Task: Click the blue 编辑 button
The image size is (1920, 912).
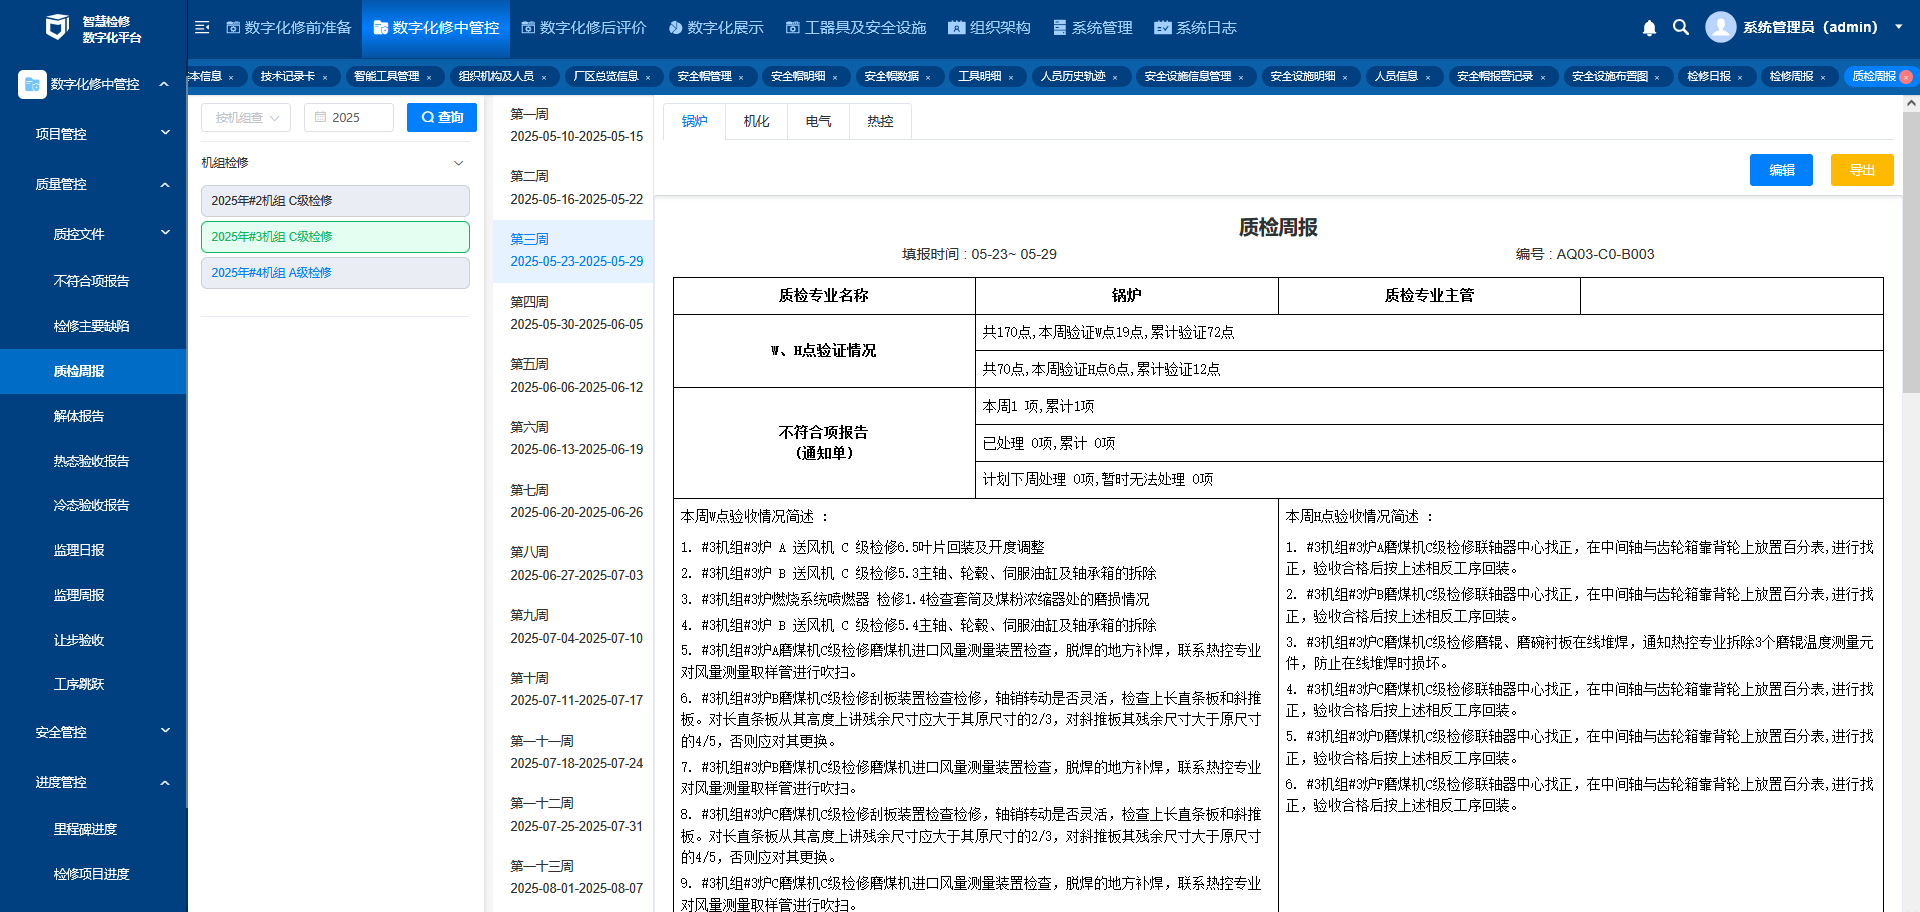Action: click(1781, 170)
